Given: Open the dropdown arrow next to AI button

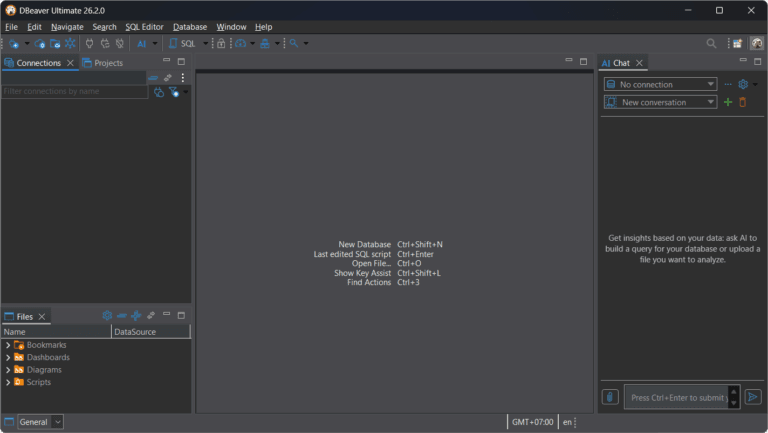Looking at the screenshot, I should (155, 44).
